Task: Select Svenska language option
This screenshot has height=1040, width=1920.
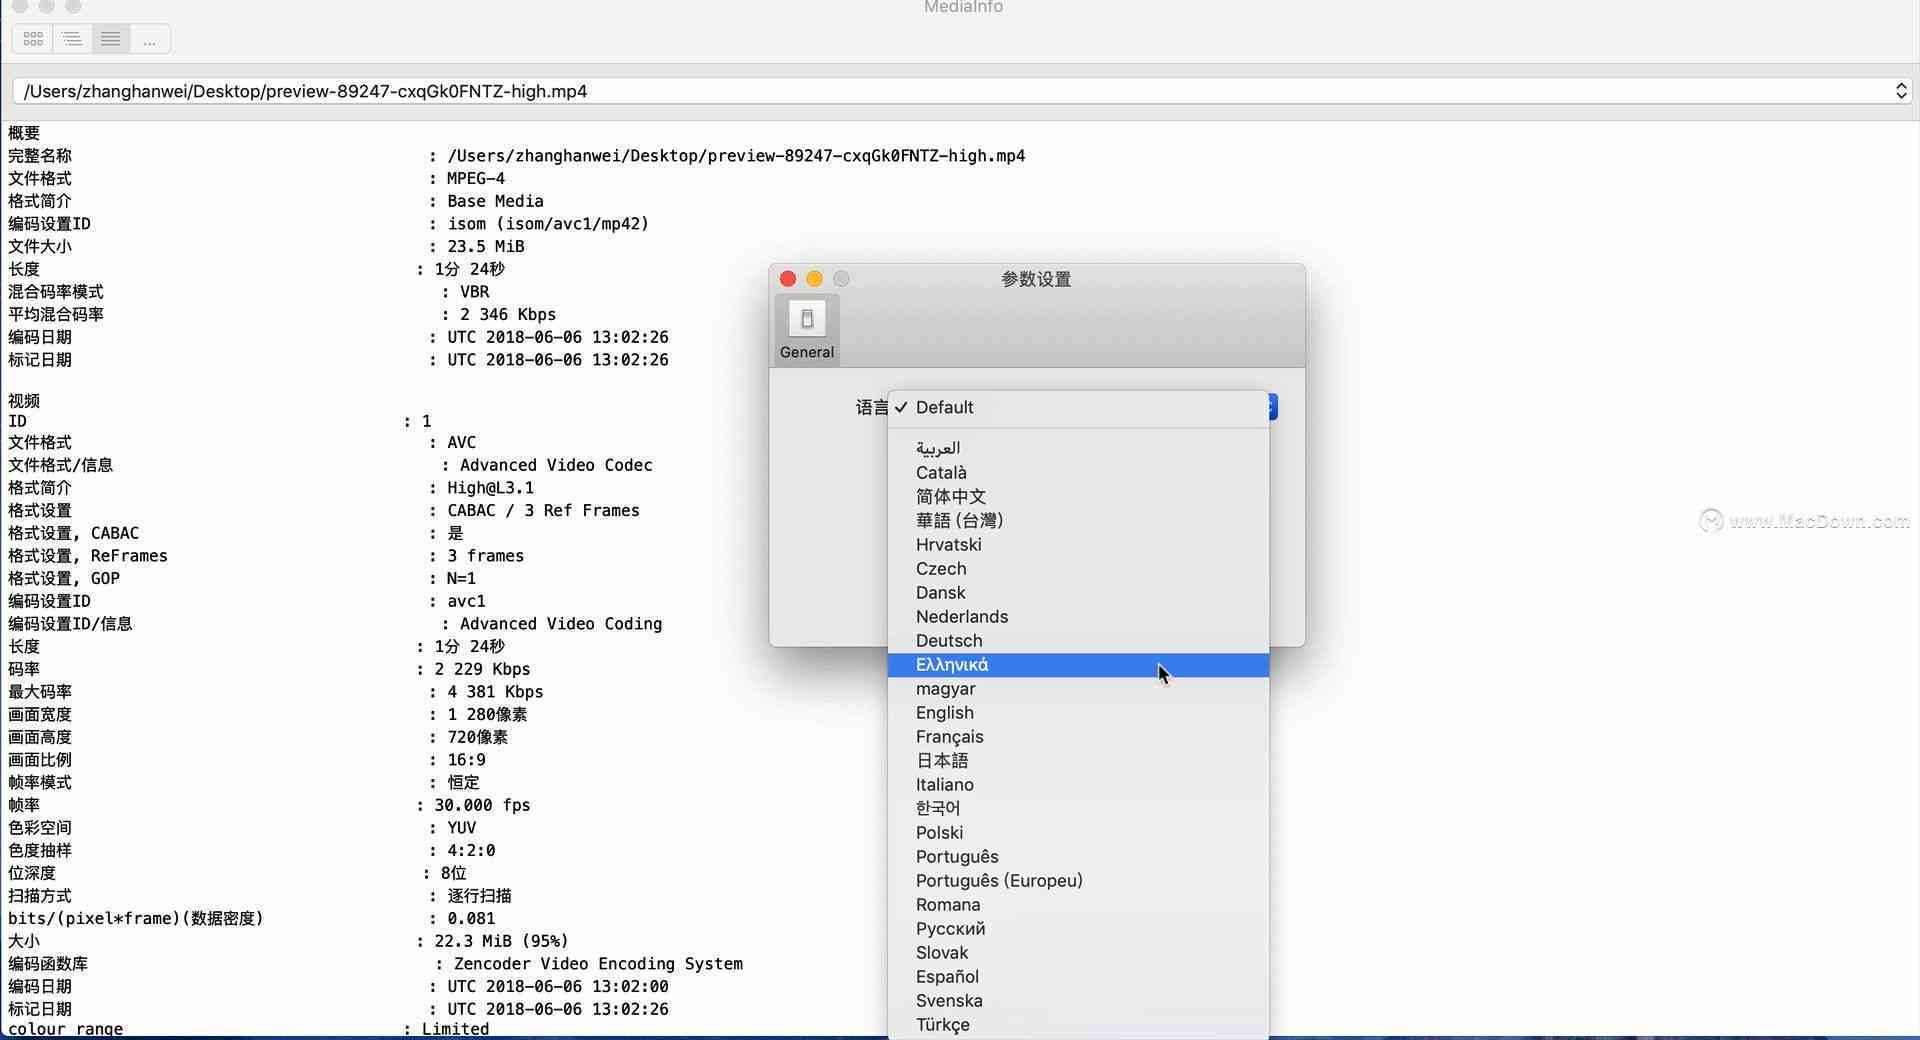Action: [x=1078, y=1000]
